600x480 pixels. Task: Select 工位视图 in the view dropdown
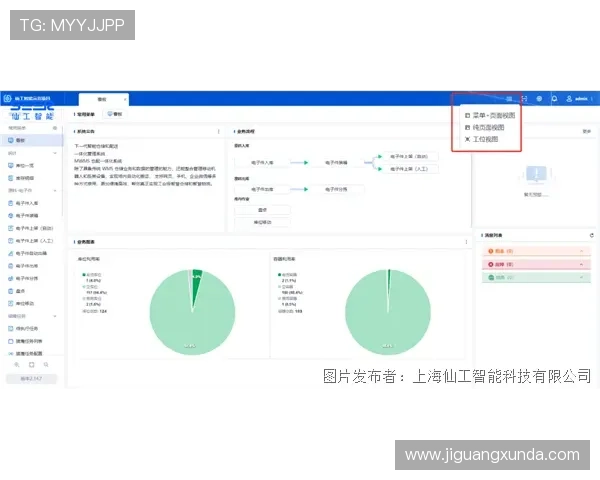(x=481, y=139)
